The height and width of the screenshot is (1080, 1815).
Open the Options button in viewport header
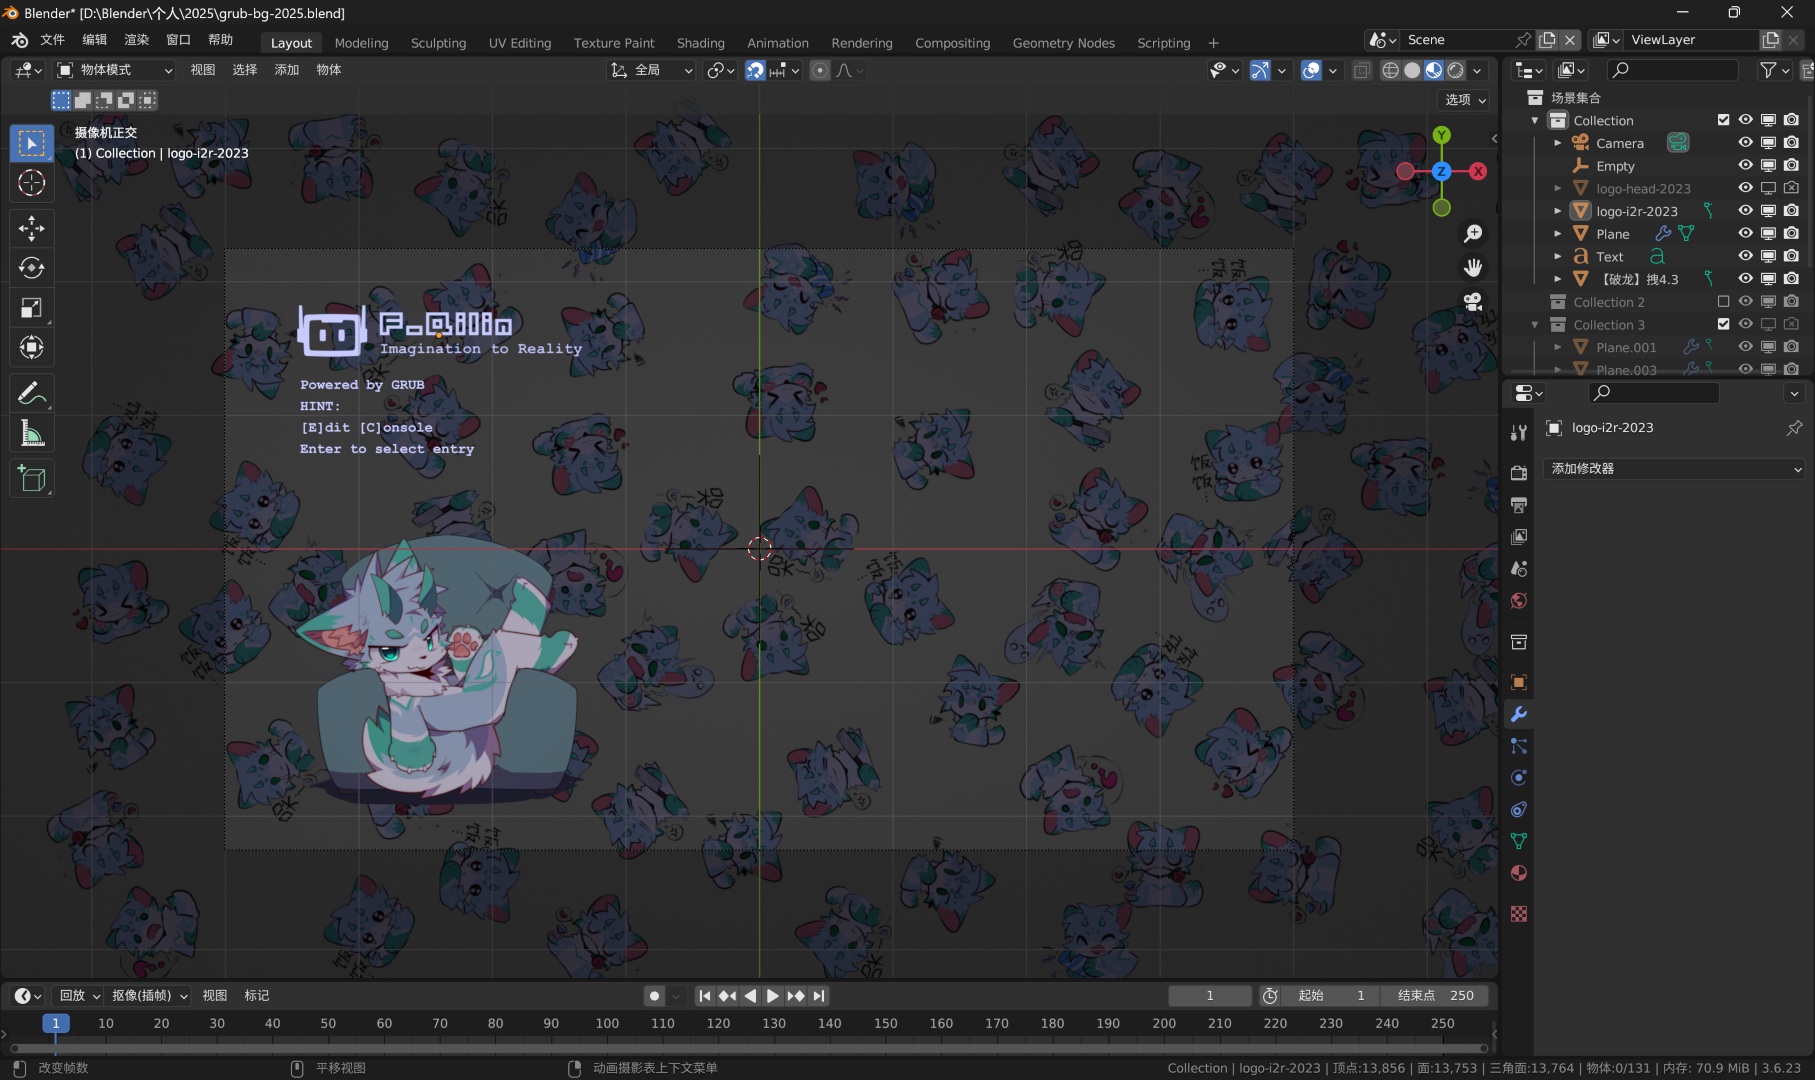tap(1465, 100)
